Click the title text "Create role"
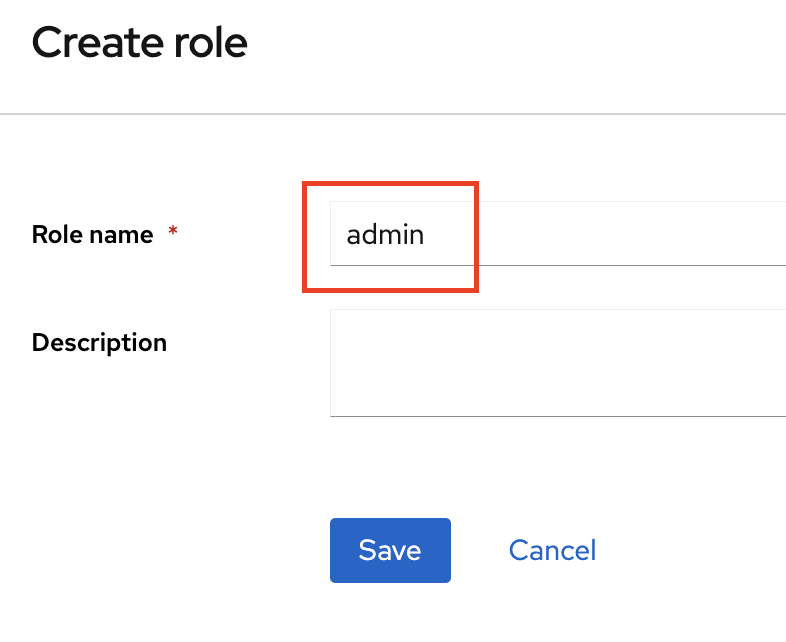This screenshot has height=642, width=786. (140, 44)
